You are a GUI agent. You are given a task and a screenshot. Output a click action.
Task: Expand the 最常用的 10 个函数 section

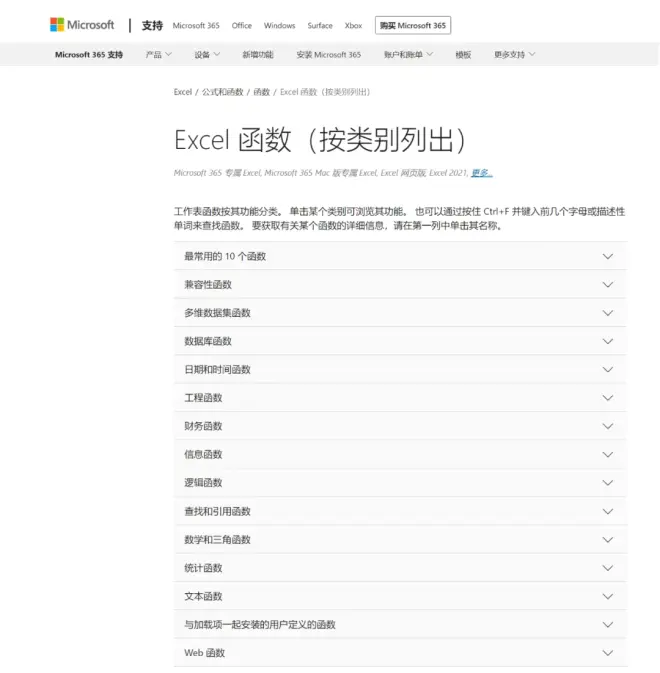click(400, 256)
